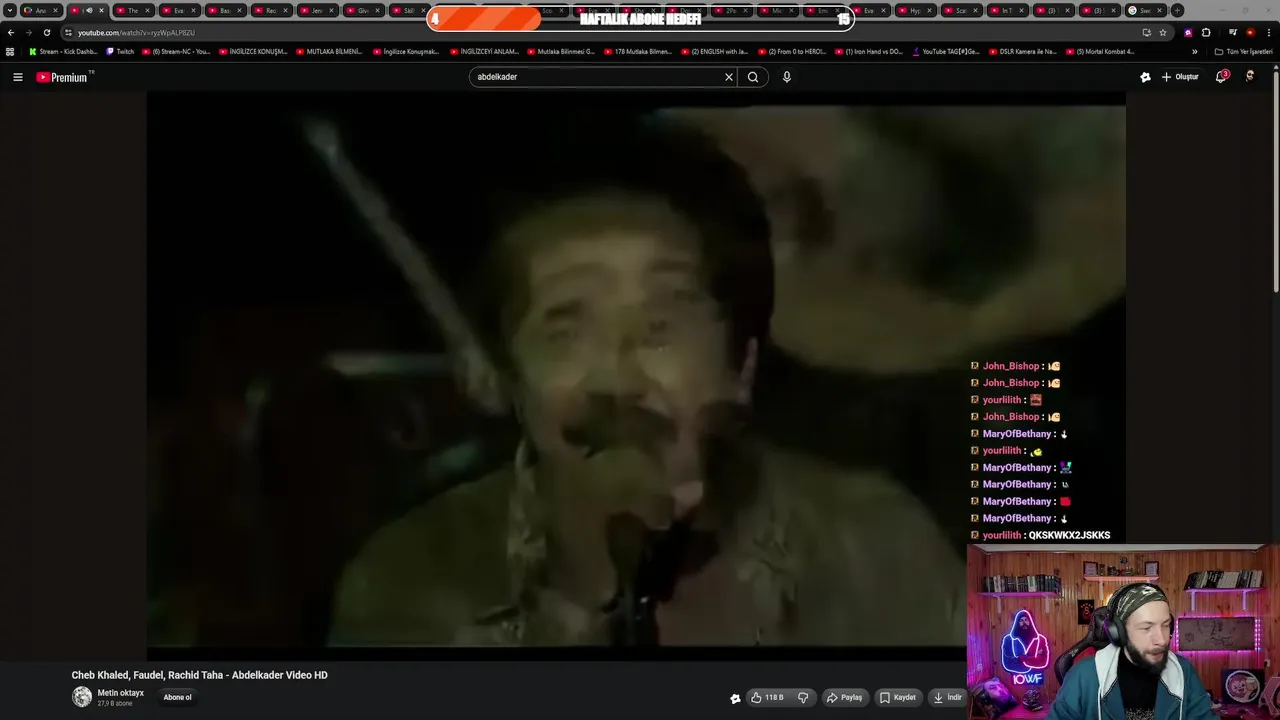Open the İNGİLİZCE KONUŞM... bookmark
The height and width of the screenshot is (720, 1280).
(253, 51)
